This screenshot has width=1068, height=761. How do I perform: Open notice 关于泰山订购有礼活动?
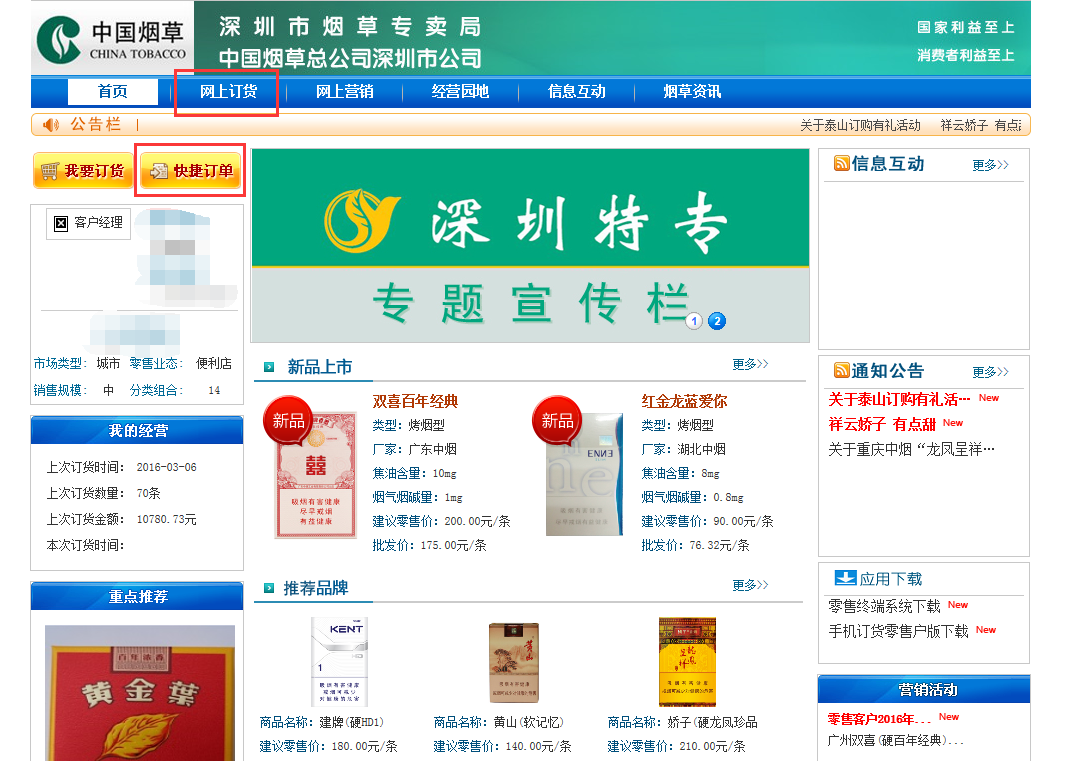(899, 399)
